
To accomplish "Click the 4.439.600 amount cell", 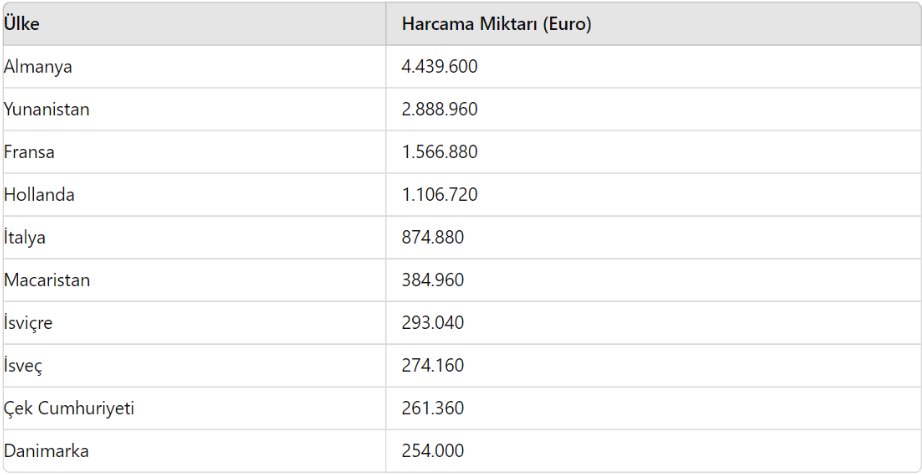I will 440,67.
